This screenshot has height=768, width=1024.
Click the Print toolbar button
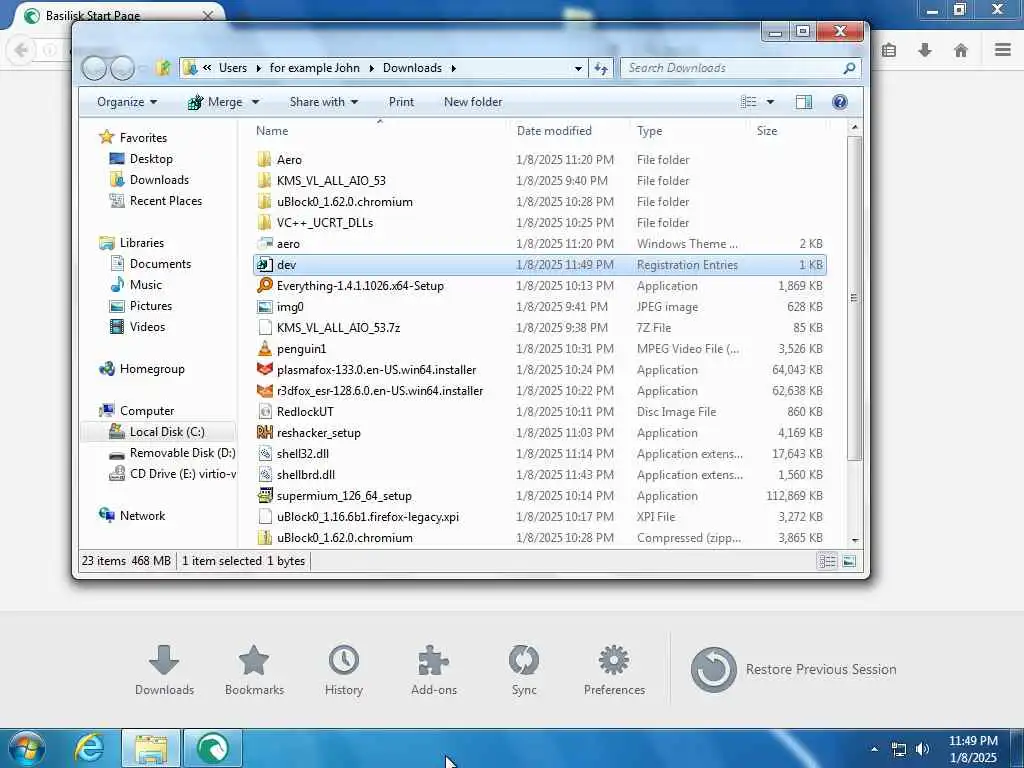coord(401,102)
